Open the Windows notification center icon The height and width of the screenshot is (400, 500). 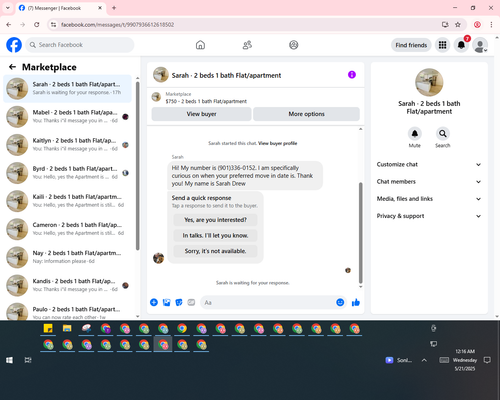[x=487, y=360]
